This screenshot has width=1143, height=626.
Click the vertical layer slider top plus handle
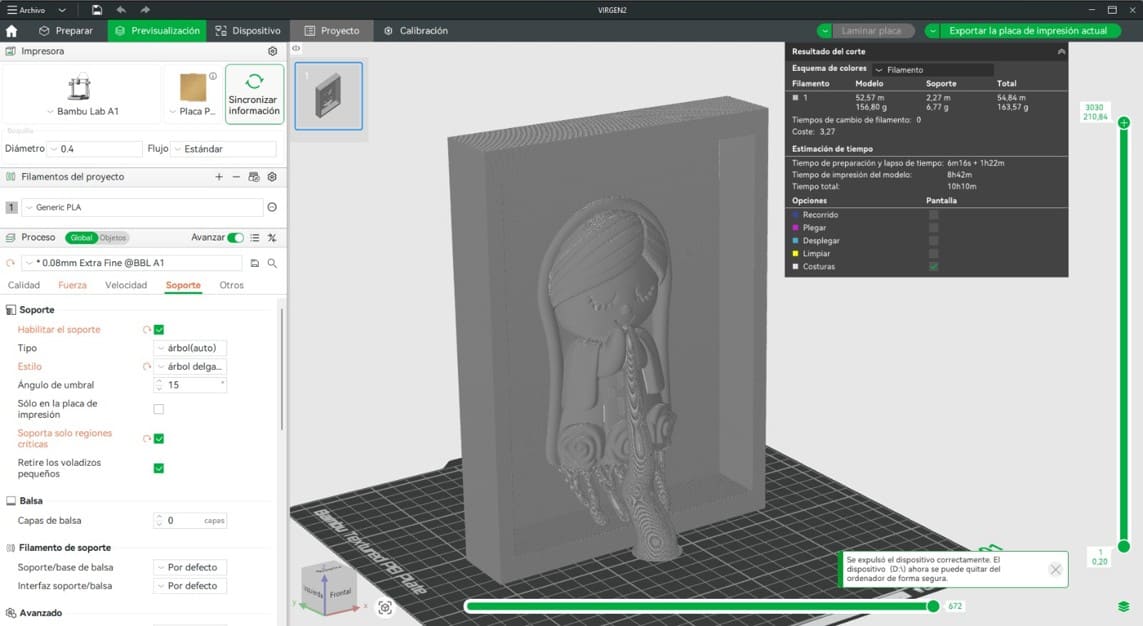pos(1123,122)
